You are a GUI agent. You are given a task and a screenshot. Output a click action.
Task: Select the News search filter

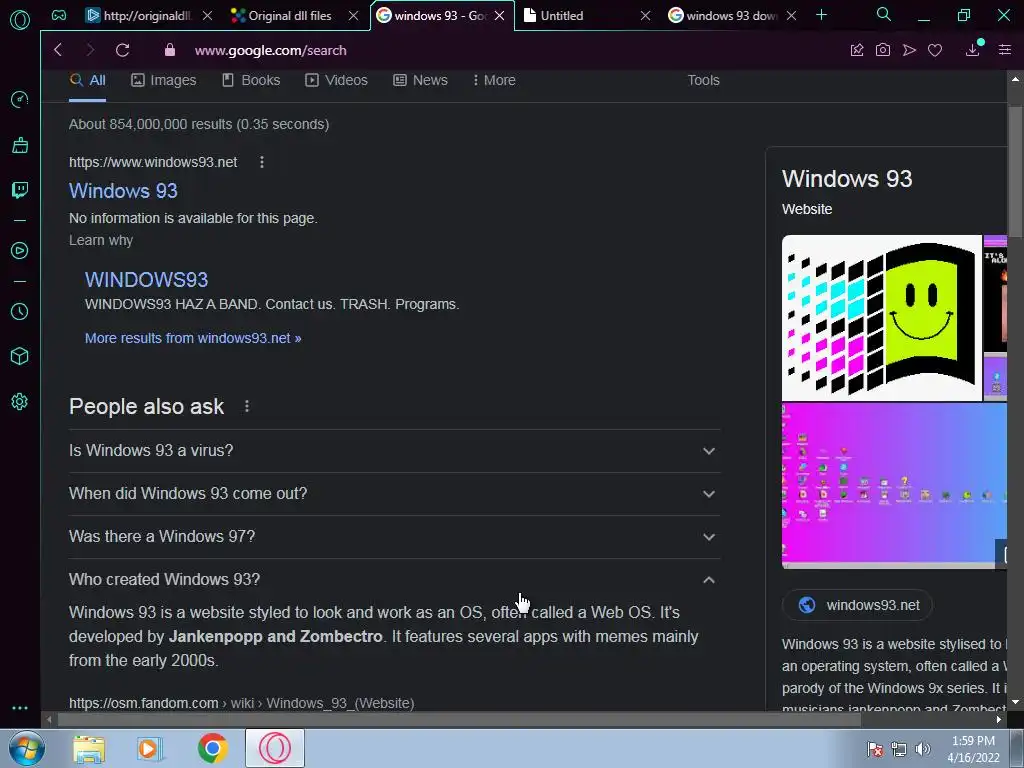point(421,80)
